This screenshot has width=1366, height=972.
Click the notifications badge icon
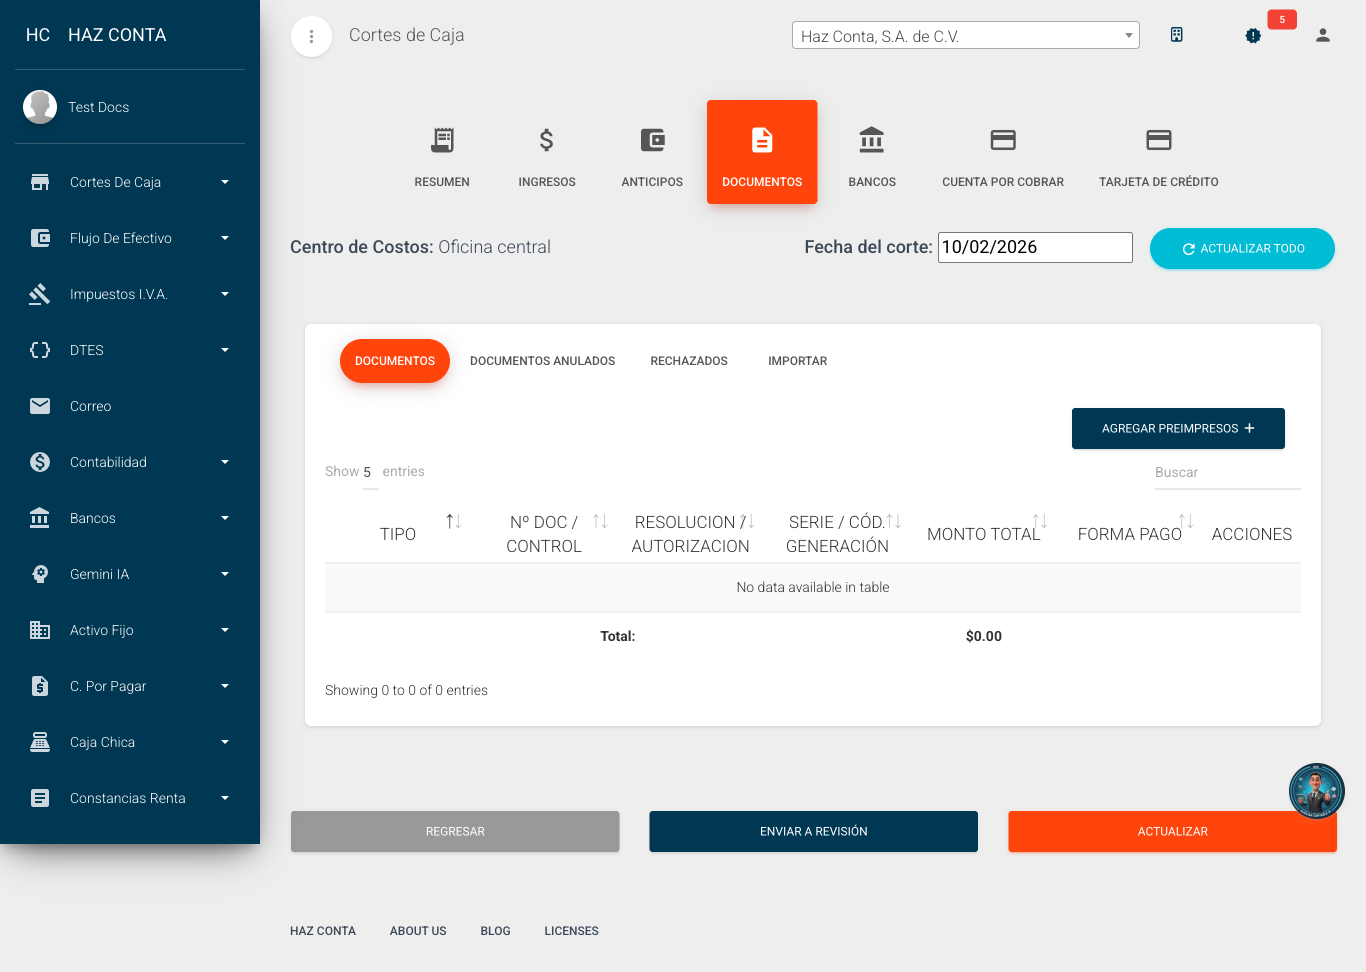1253,36
